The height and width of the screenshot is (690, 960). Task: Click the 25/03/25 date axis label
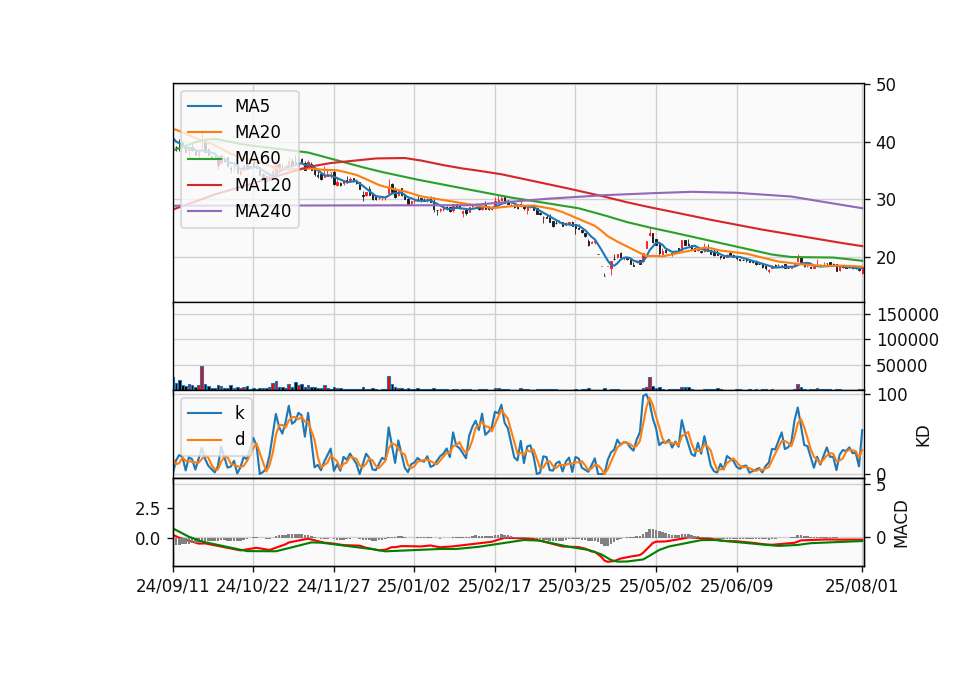(575, 586)
